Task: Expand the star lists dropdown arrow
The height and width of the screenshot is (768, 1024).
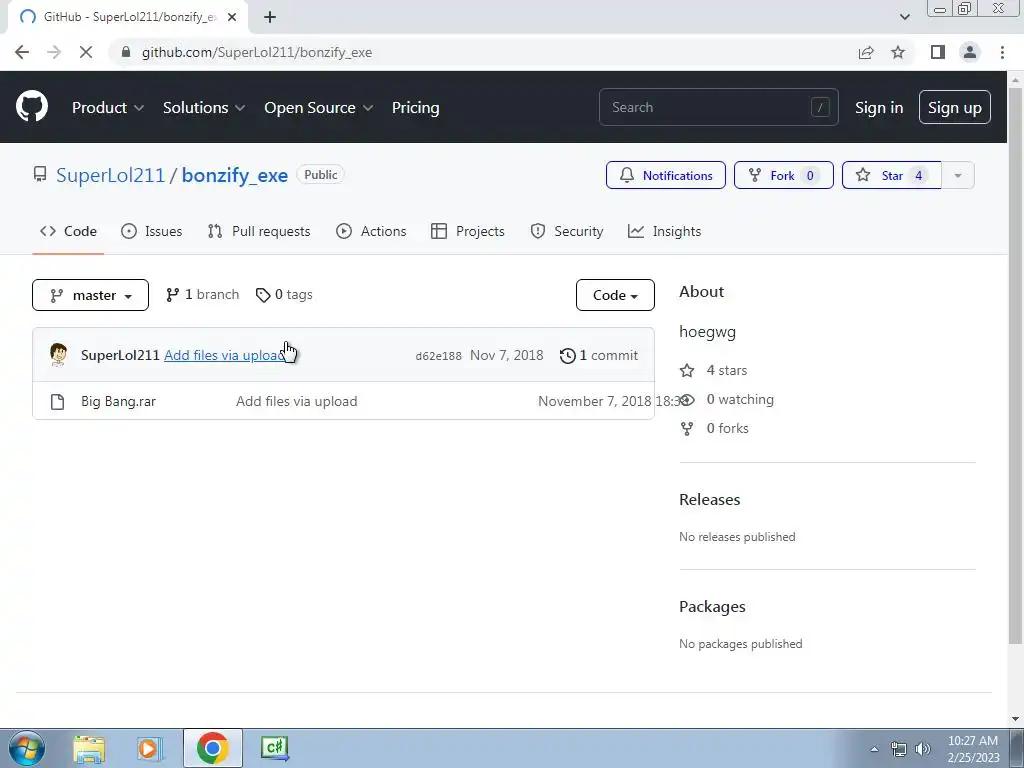Action: pos(958,175)
